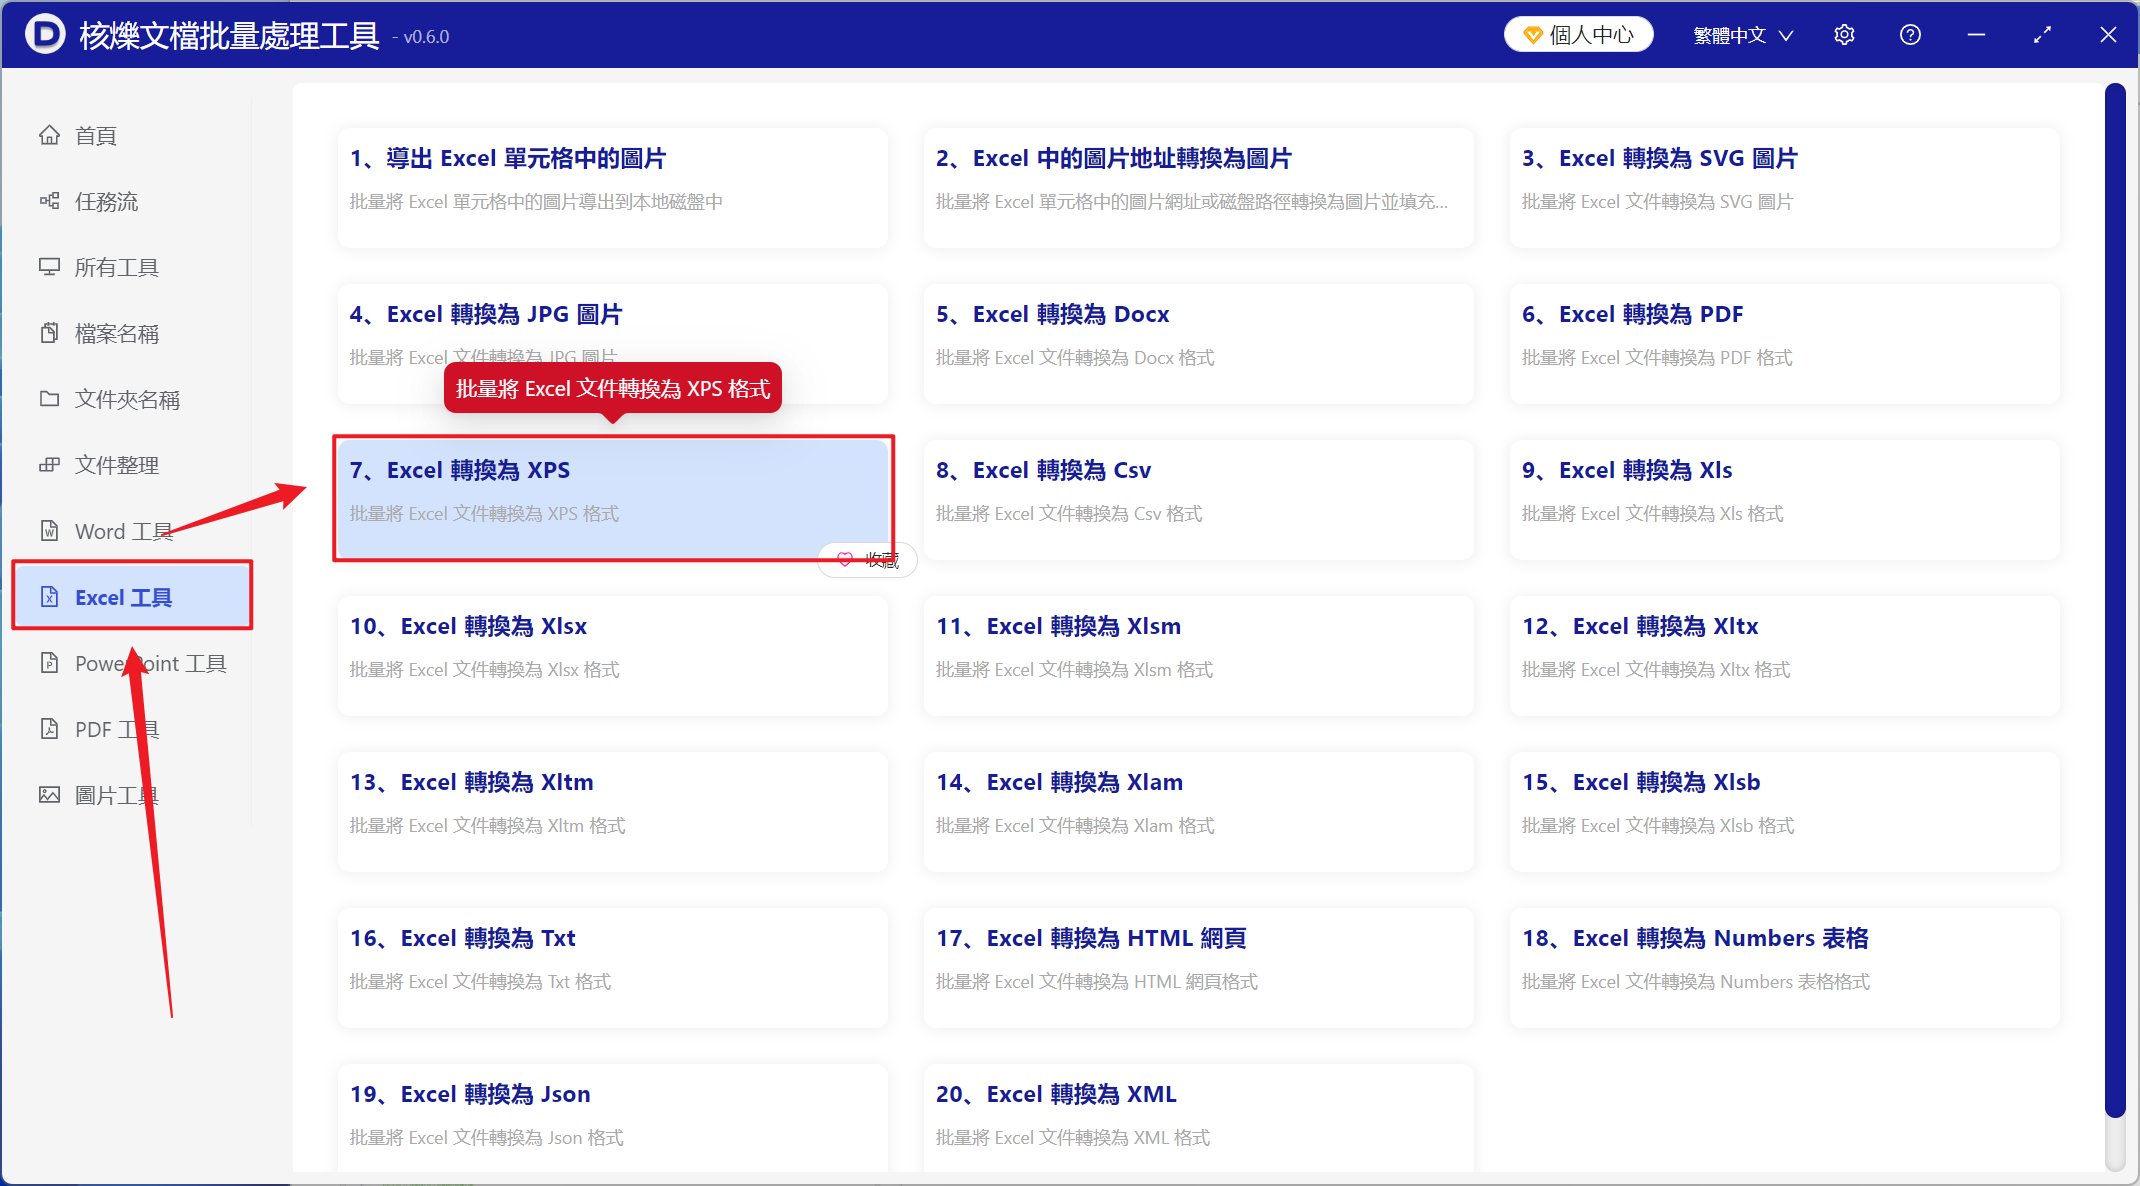Click the 任務流 workflow icon

(x=49, y=201)
